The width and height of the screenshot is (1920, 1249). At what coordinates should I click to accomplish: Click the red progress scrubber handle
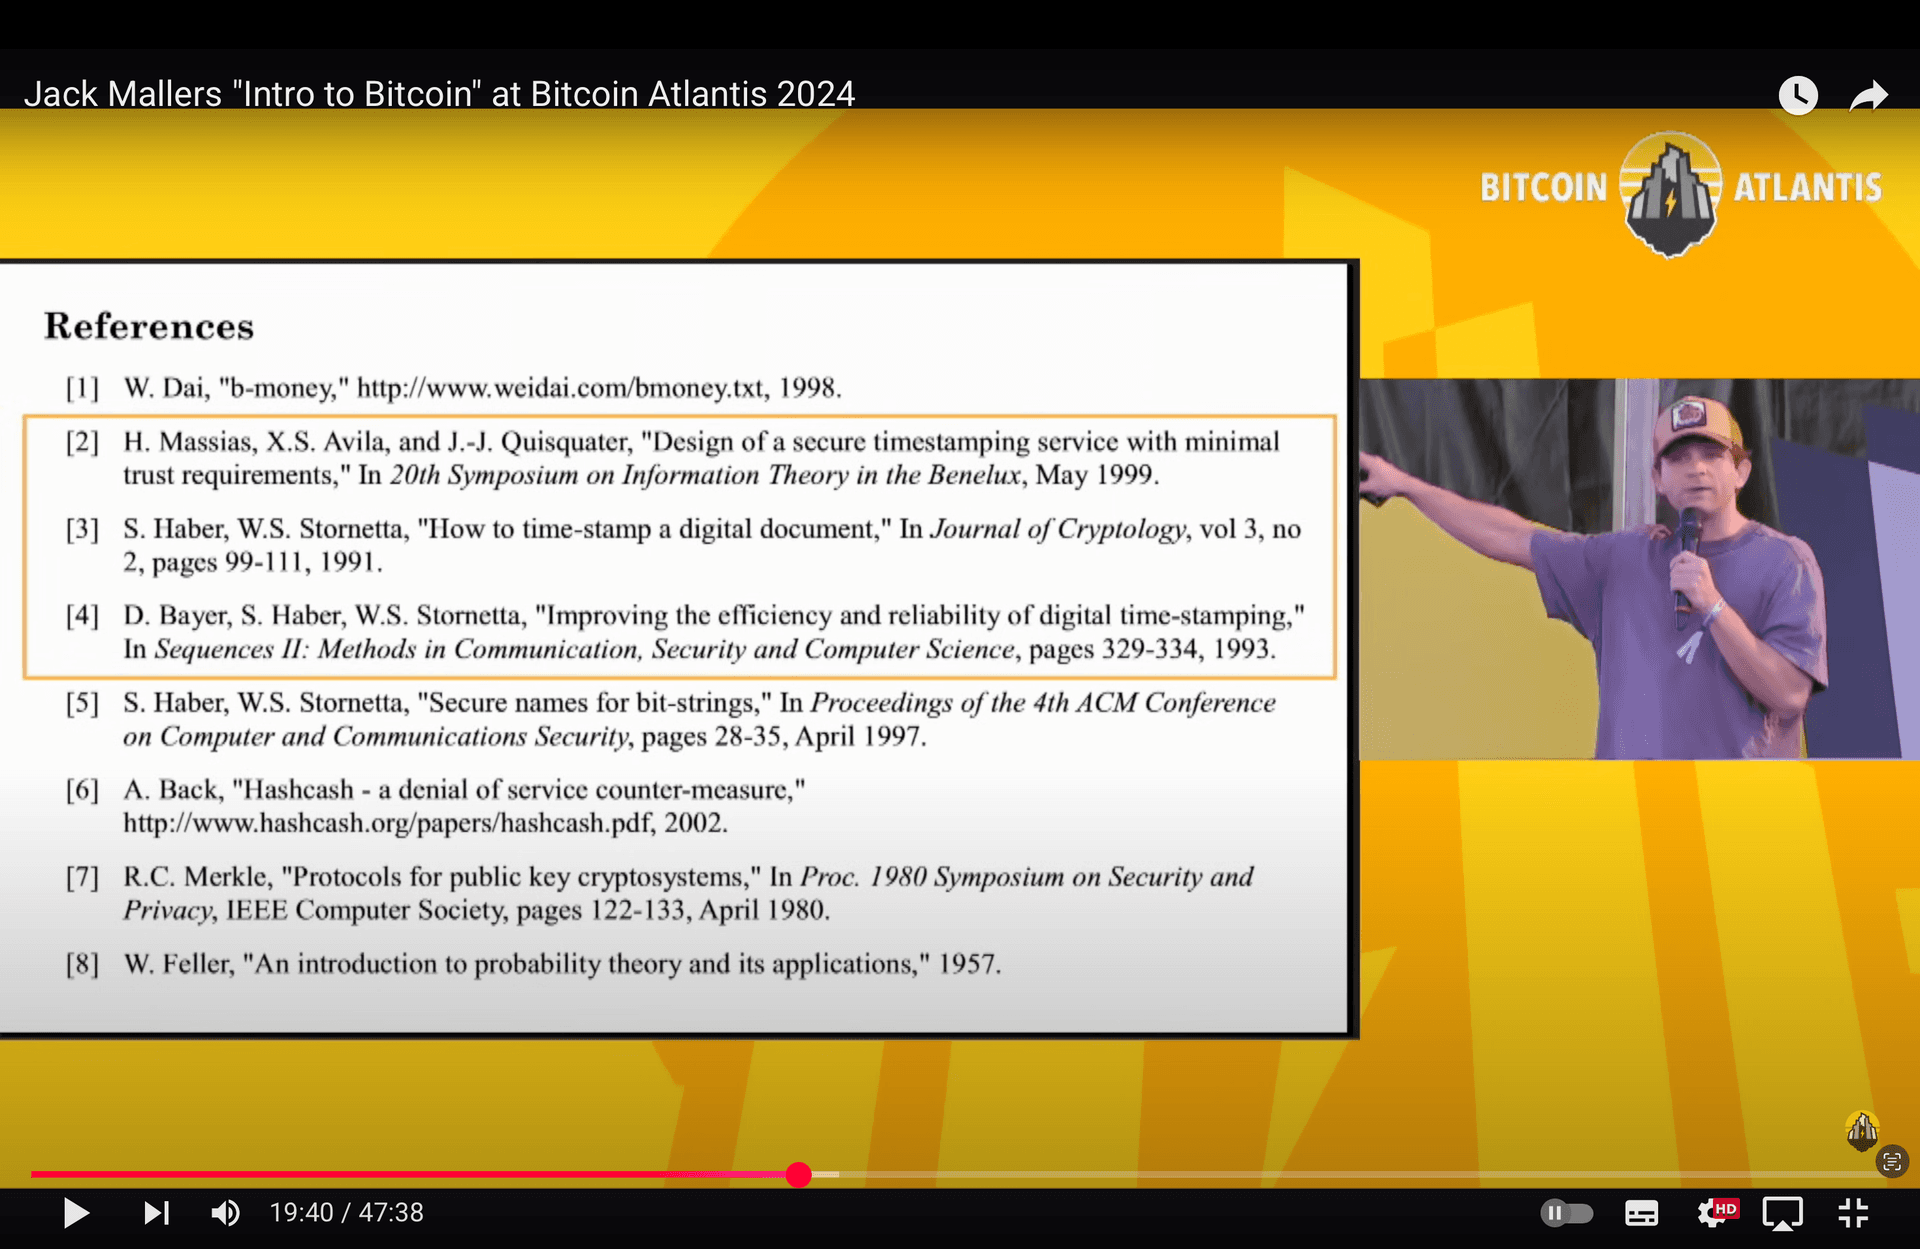[798, 1175]
